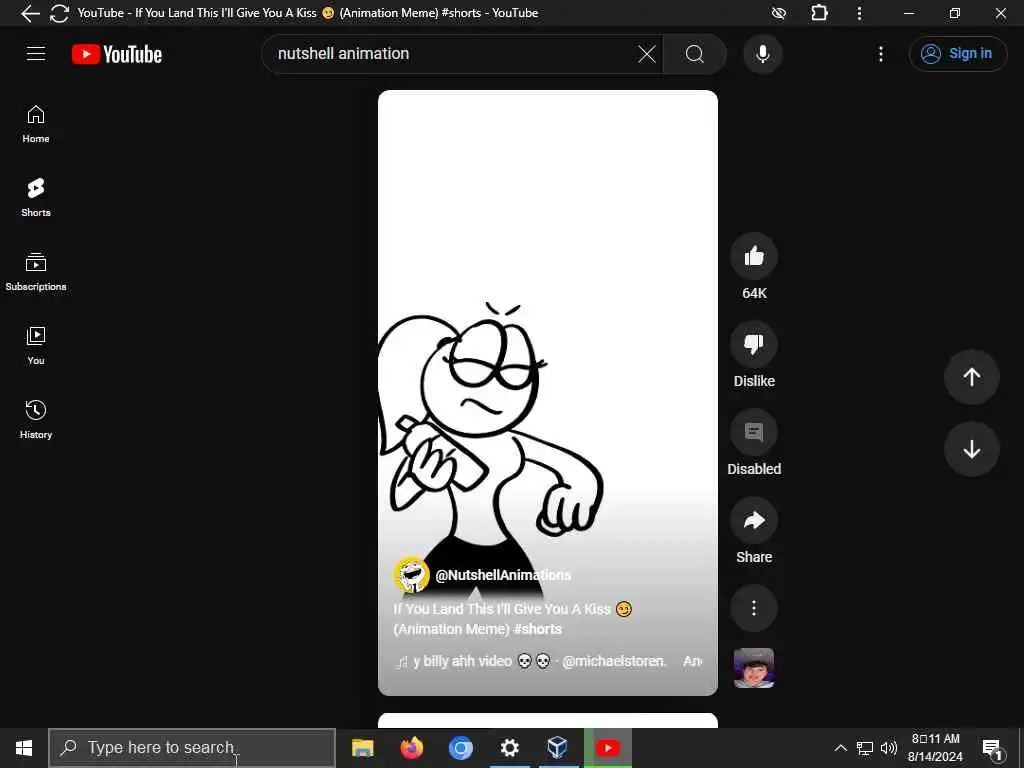Open more actions menu beside the Short
The height and width of the screenshot is (768, 1024).
754,608
